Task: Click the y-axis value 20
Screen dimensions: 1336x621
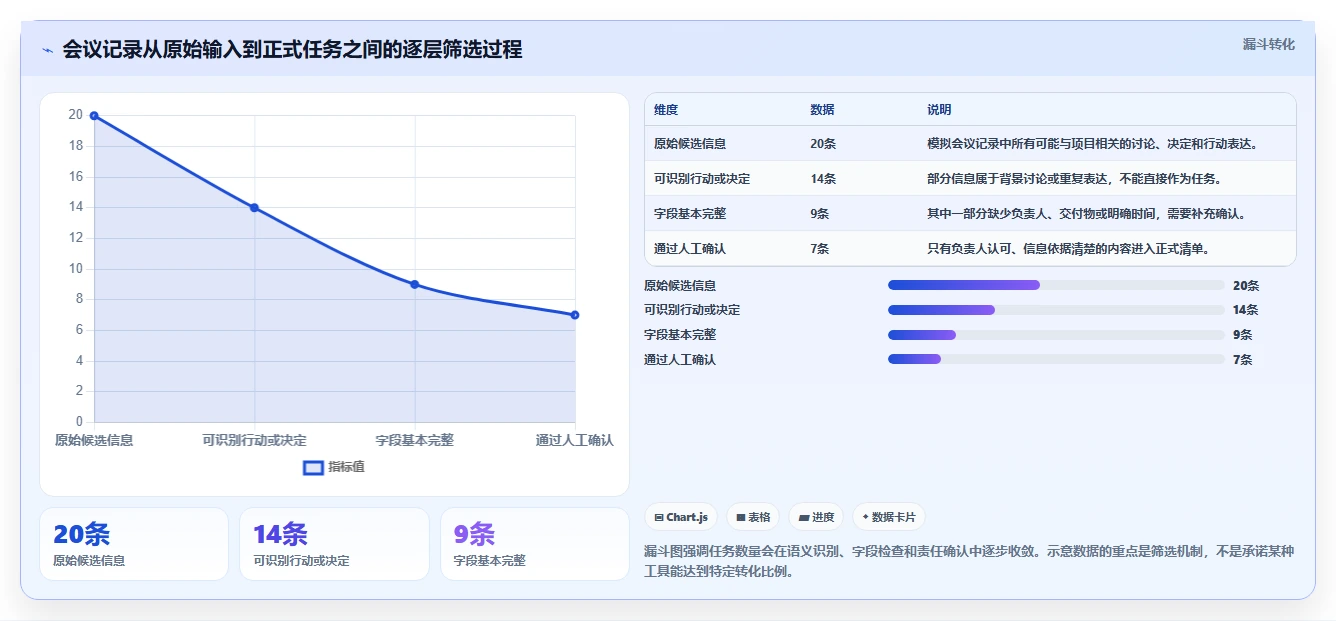Action: [76, 115]
